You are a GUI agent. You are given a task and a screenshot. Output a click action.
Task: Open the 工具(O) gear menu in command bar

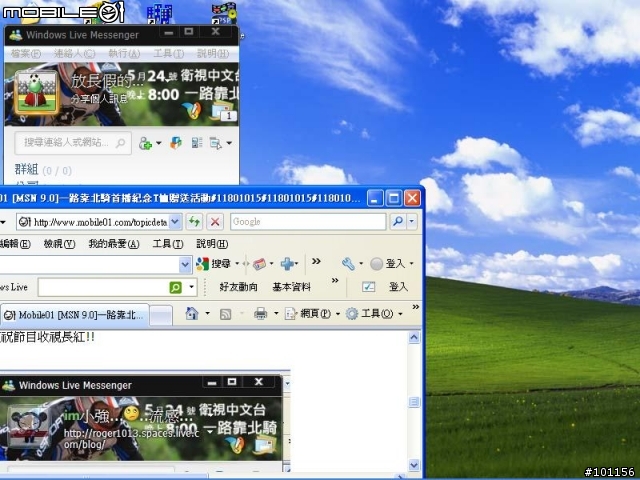coord(374,313)
